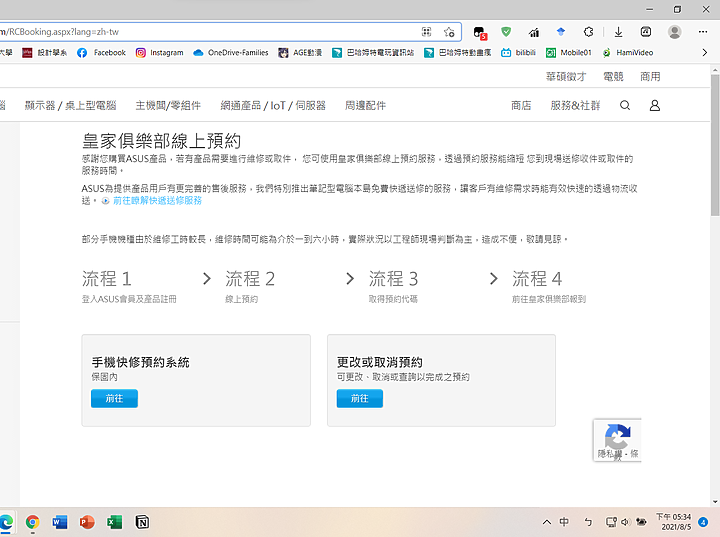This screenshot has height=537, width=720.
Task: Click 前往 under 手機快修預約系統
Action: [x=114, y=398]
